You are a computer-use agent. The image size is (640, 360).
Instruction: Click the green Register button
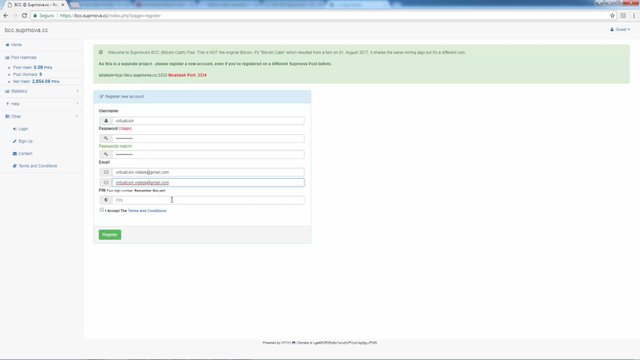110,235
